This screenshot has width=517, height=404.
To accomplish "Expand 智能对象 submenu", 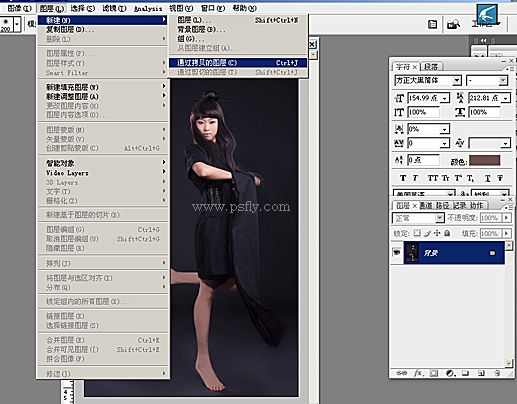I will click(103, 163).
